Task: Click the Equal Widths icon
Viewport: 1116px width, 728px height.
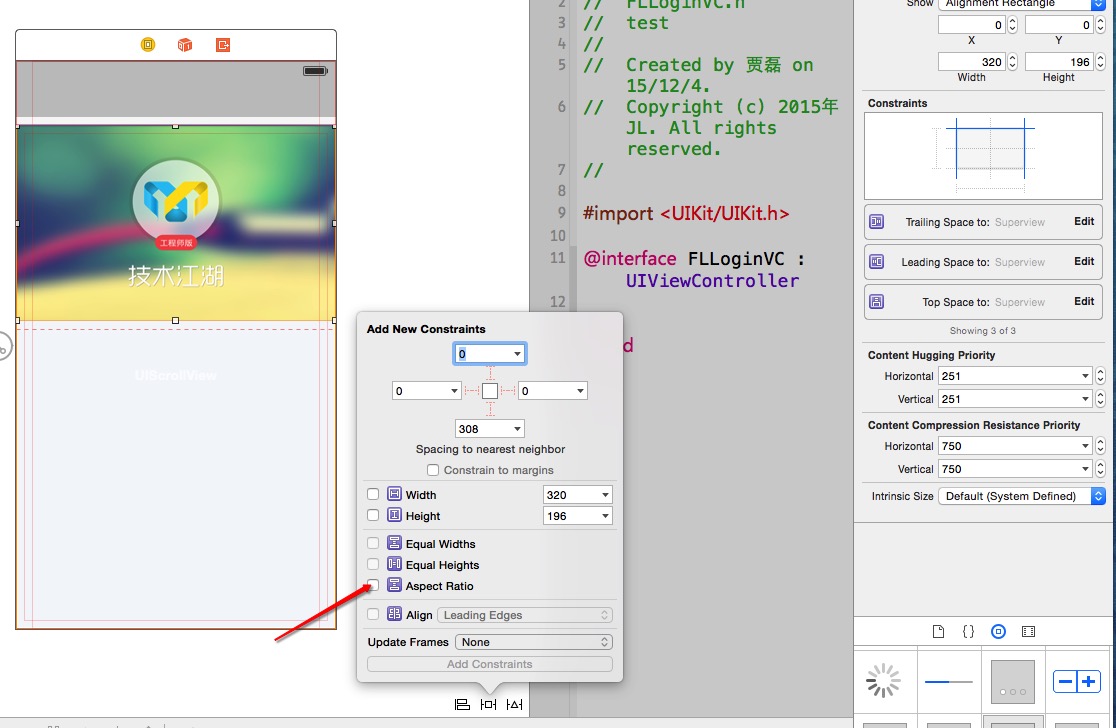Action: click(394, 543)
